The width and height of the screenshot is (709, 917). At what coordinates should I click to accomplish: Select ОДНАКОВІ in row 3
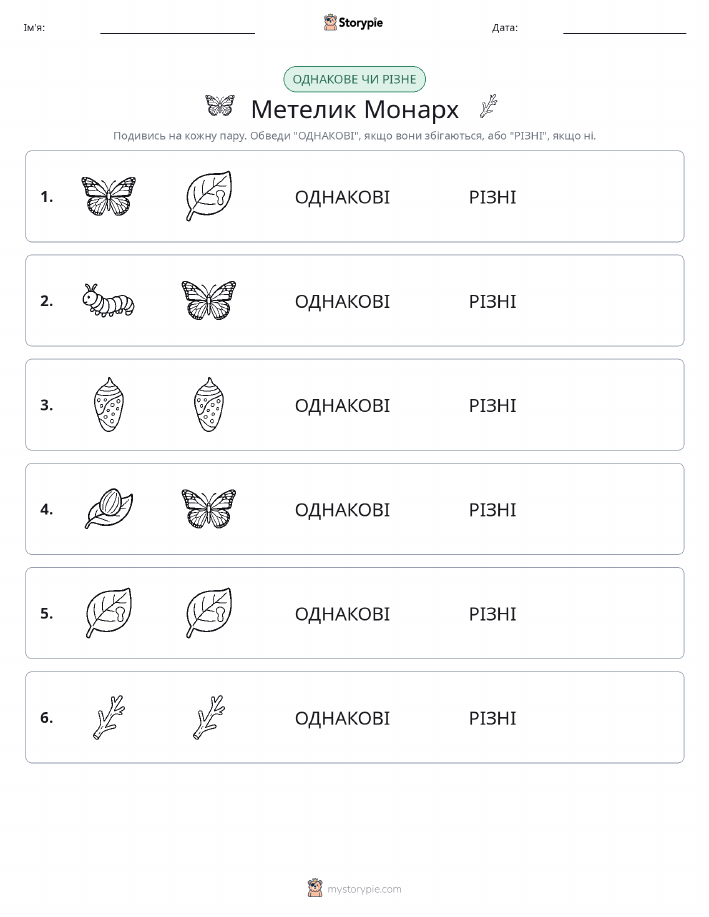[x=342, y=405]
